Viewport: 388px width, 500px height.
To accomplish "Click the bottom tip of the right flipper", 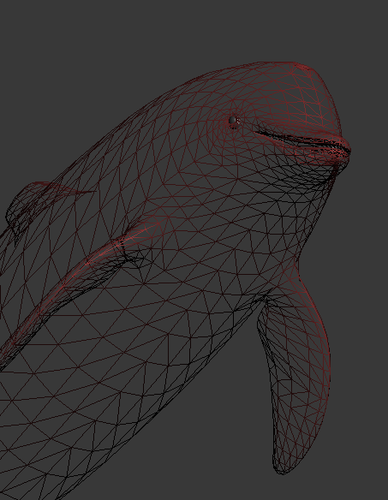I will tap(283, 467).
